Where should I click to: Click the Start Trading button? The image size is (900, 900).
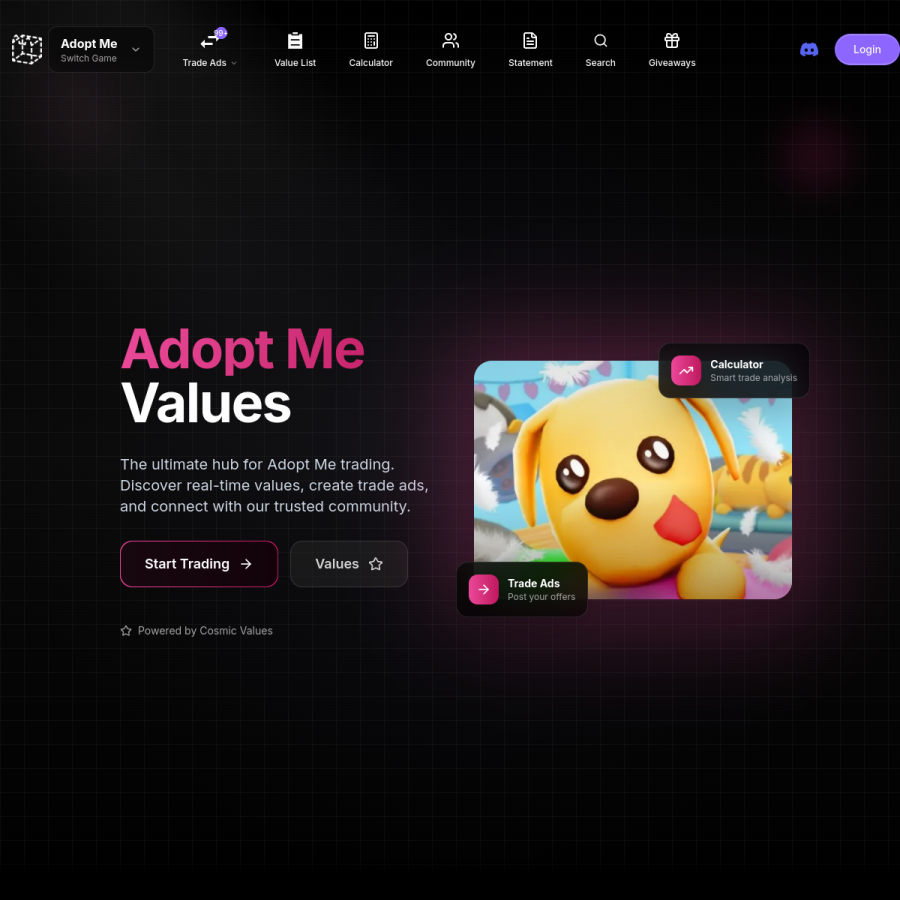199,564
